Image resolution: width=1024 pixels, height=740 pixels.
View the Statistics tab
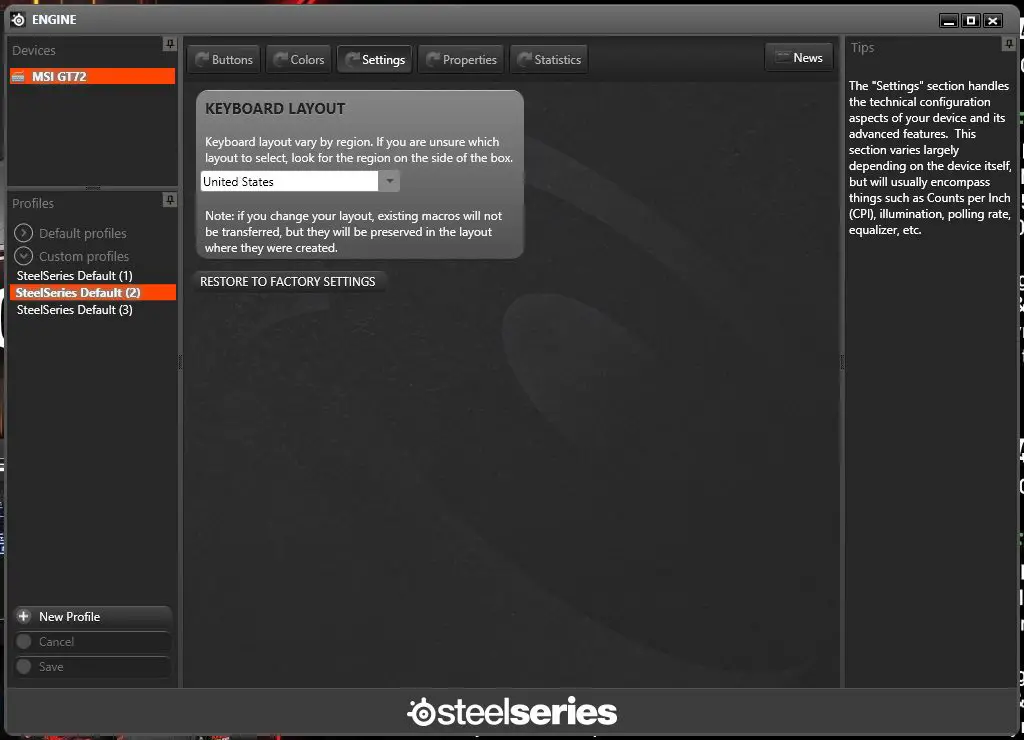pyautogui.click(x=549, y=59)
